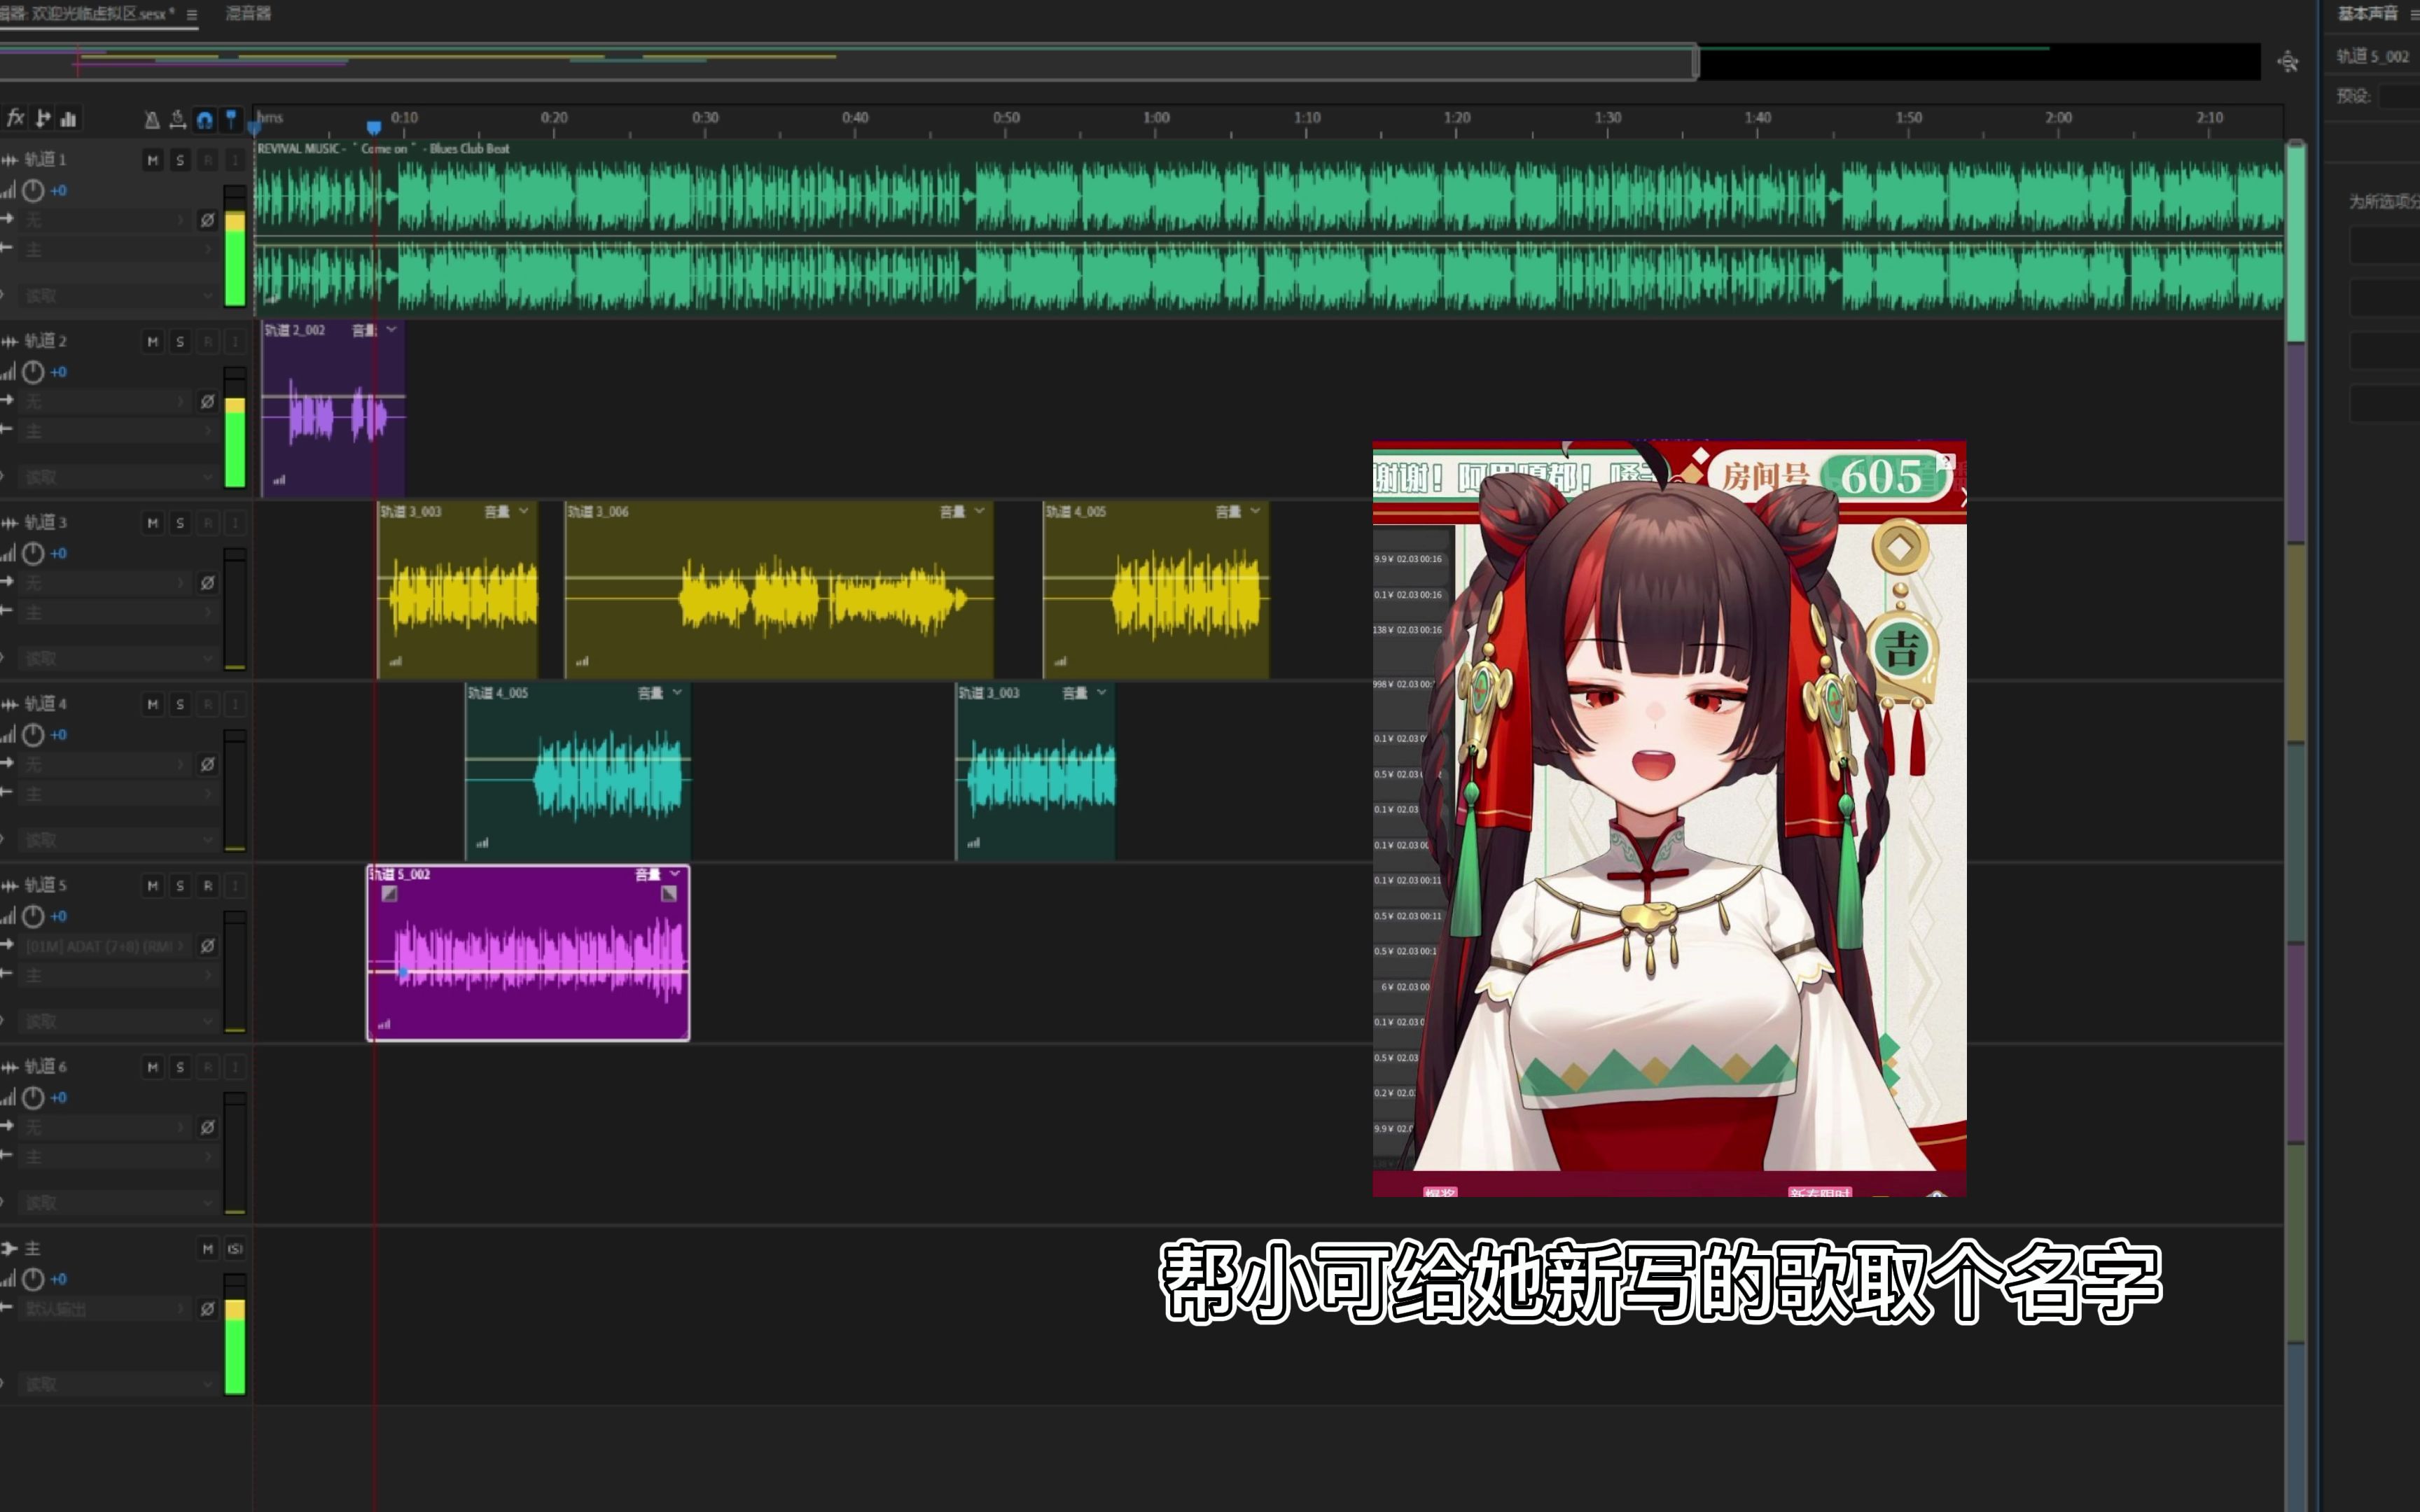Viewport: 2420px width, 1512px height.
Task: Mute 轨道 1 with its M button
Action: tap(152, 160)
